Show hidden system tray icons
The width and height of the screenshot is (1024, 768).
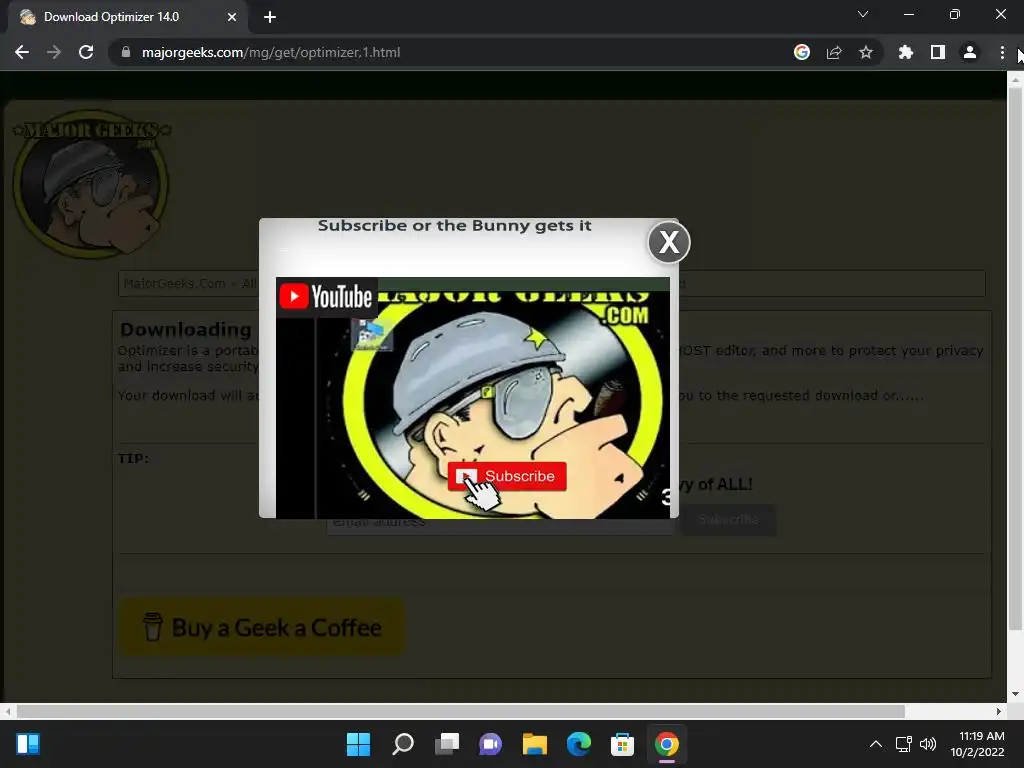876,744
